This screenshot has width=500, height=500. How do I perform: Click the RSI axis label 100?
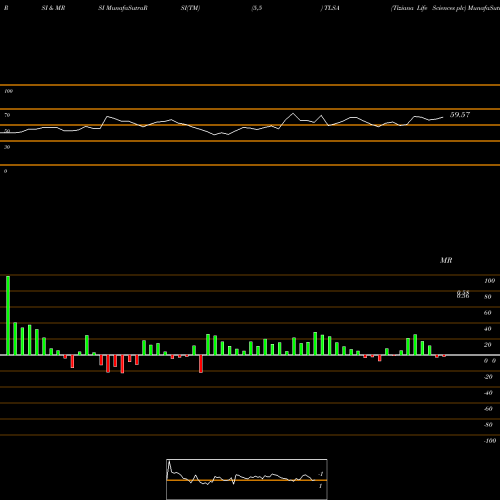coord(9,91)
